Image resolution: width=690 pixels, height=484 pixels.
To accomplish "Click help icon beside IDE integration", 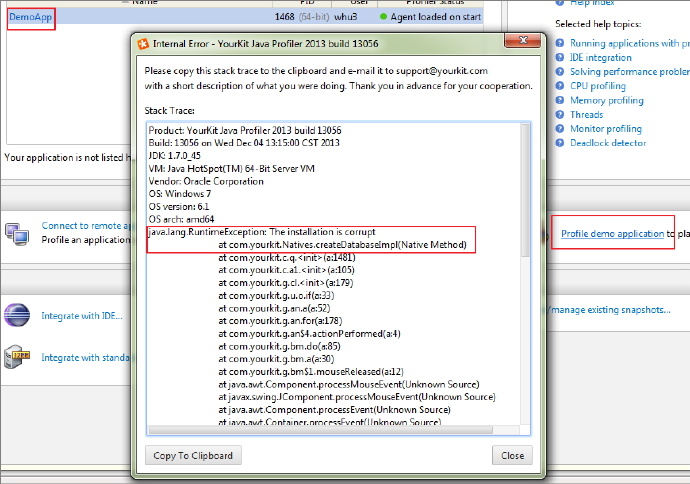I will point(560,57).
